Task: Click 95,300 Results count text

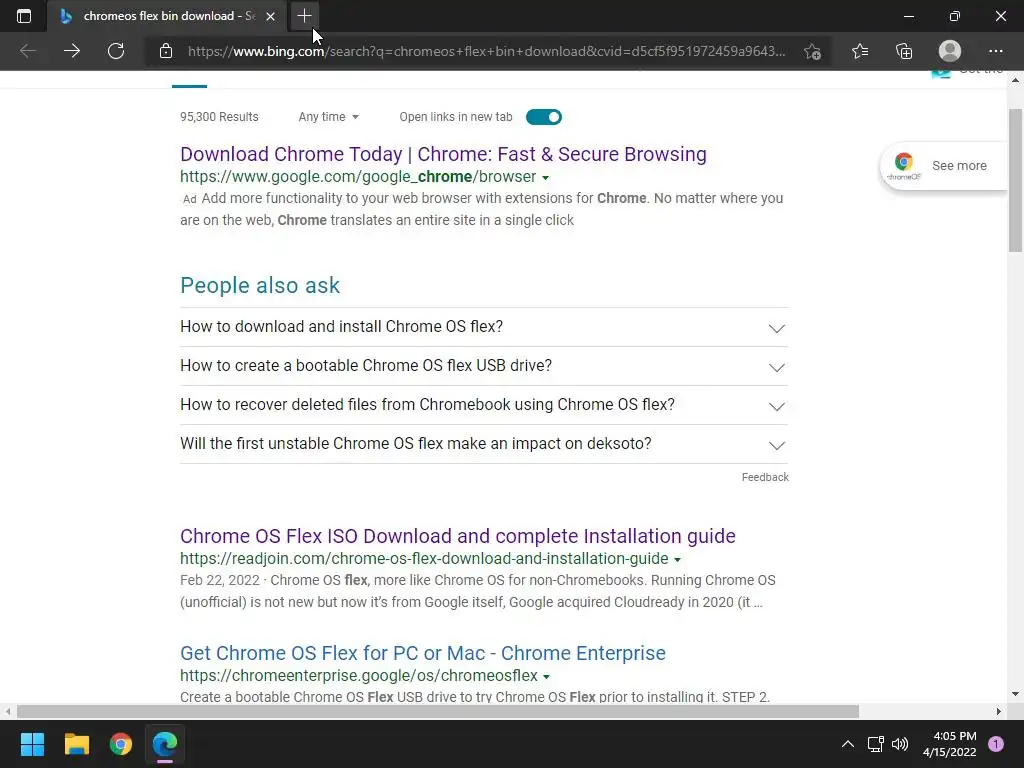Action: [x=219, y=117]
